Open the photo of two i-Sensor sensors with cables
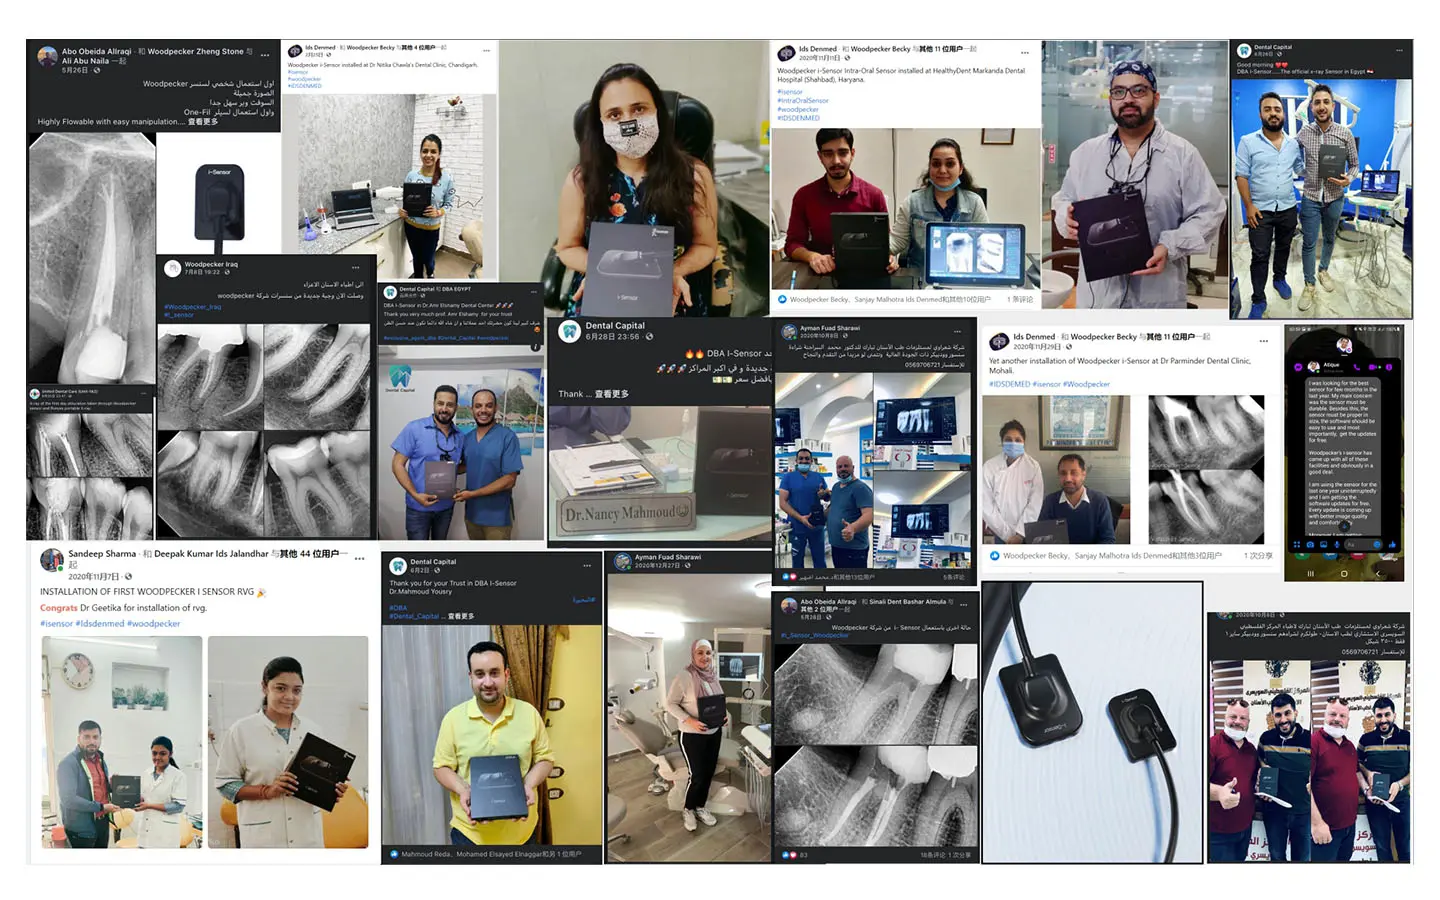Image resolution: width=1440 pixels, height=900 pixels. (1092, 722)
